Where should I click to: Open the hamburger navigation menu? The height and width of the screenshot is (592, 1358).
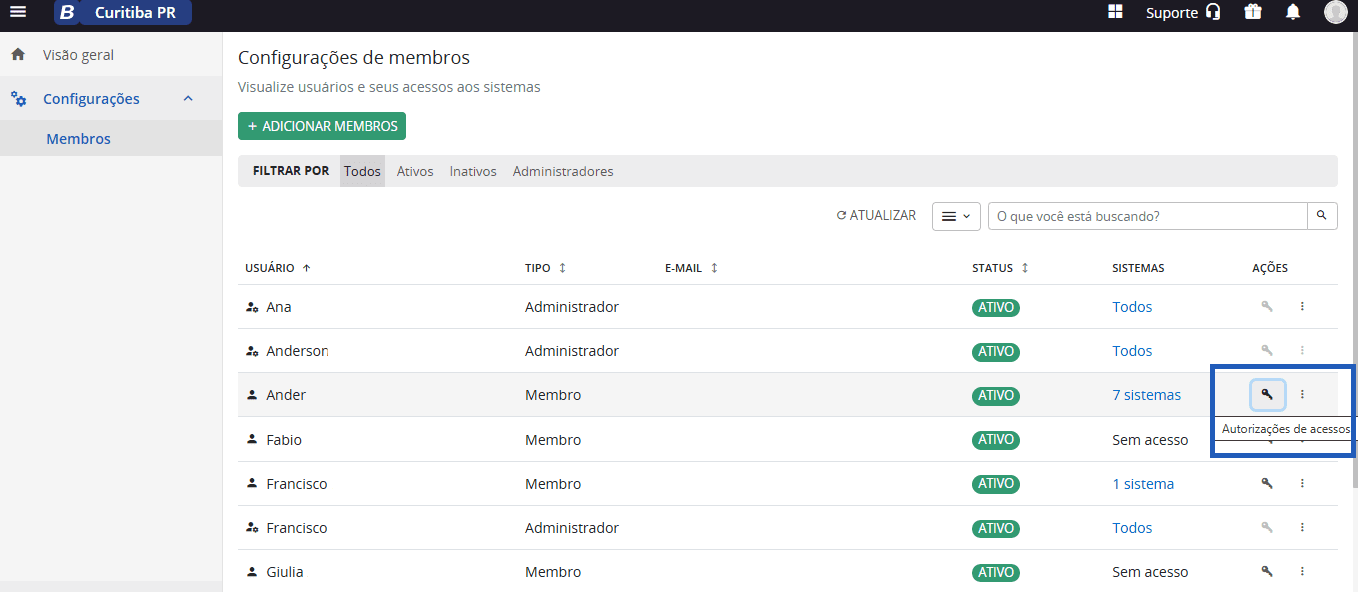18,12
